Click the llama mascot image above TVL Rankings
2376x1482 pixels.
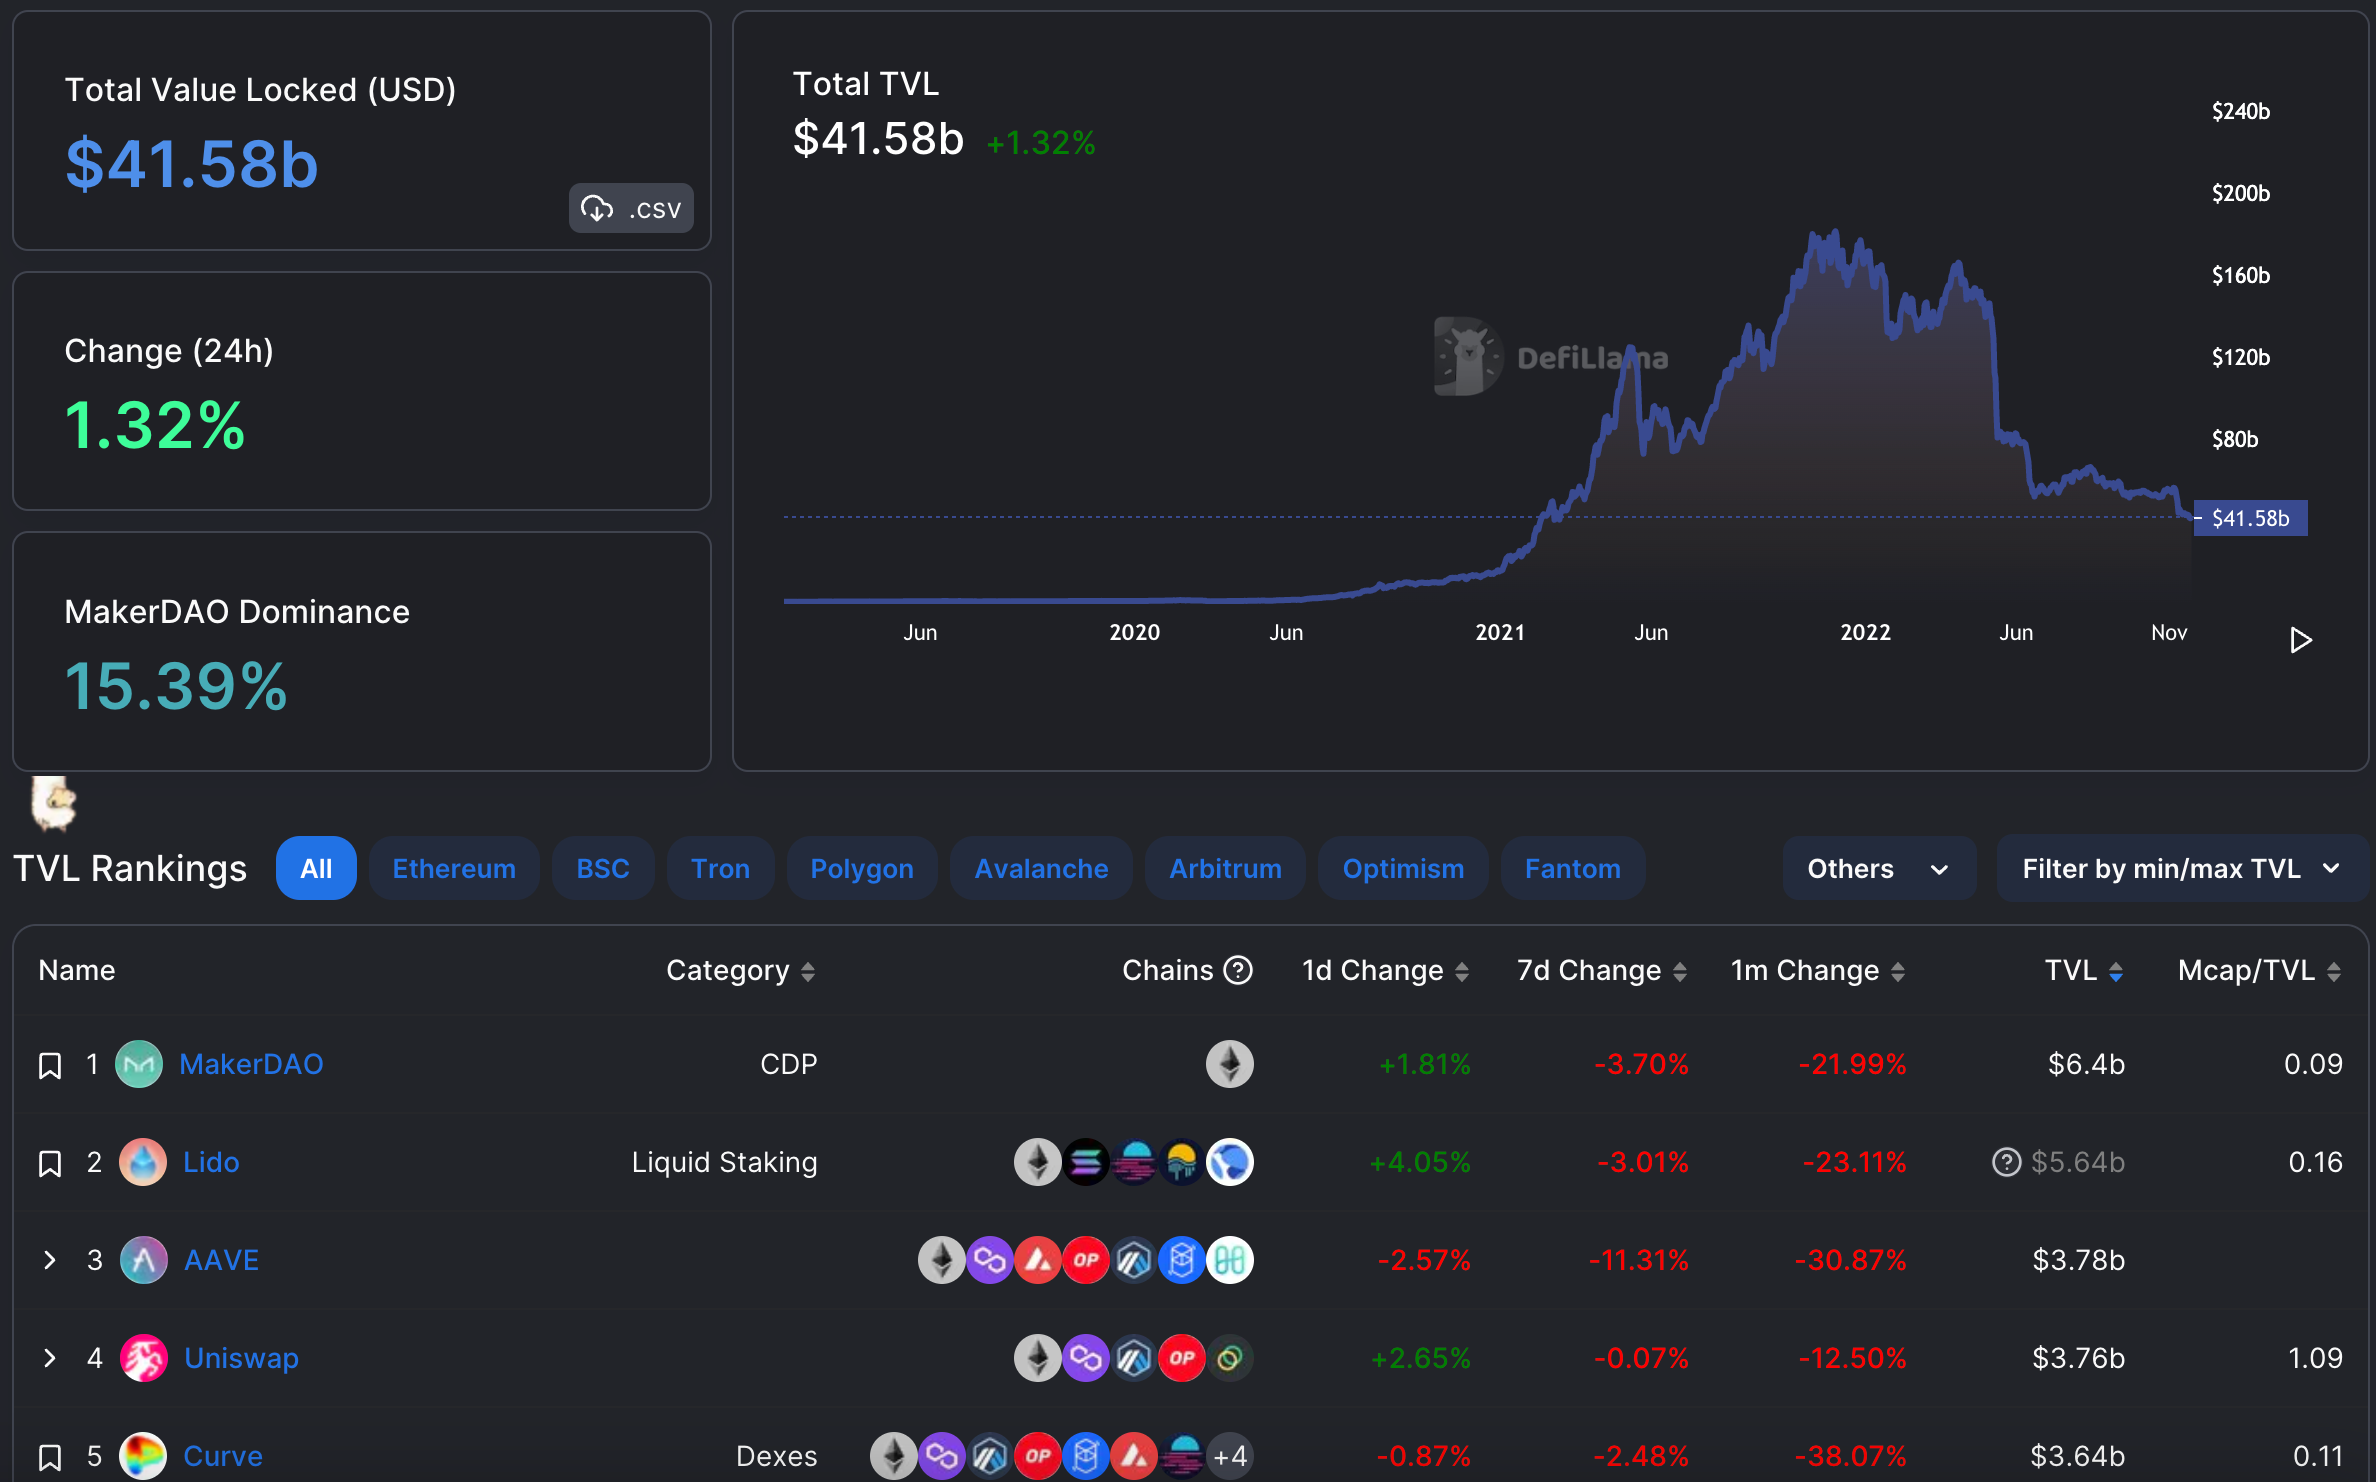pyautogui.click(x=53, y=803)
